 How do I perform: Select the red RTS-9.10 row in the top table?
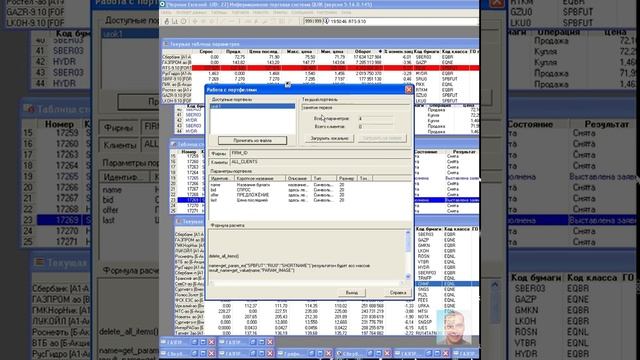click(320, 68)
